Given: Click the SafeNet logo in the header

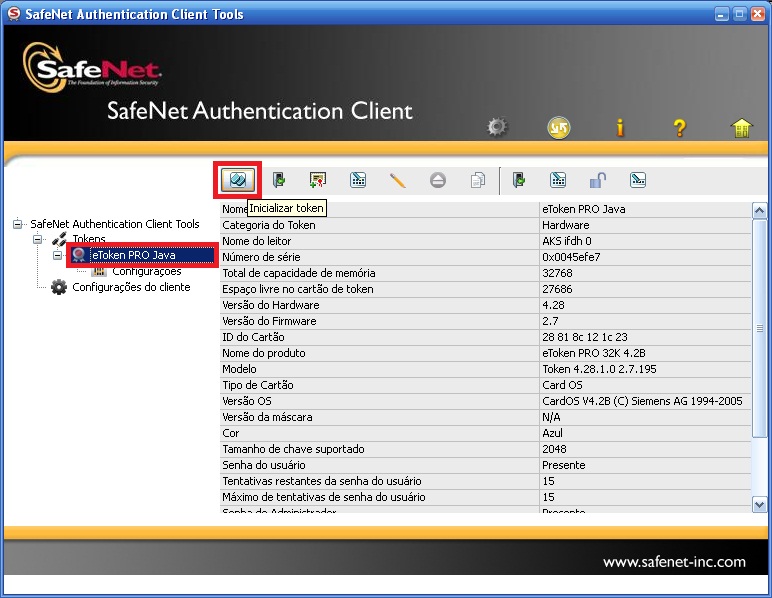Looking at the screenshot, I should point(92,67).
